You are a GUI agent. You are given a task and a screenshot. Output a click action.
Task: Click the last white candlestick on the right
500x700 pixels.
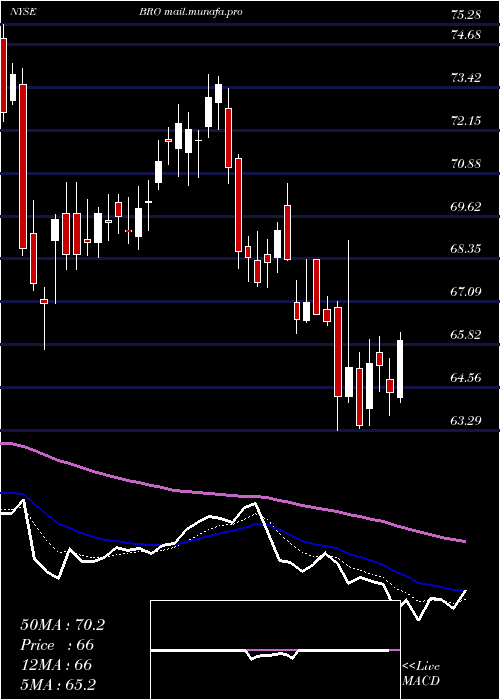pos(400,369)
